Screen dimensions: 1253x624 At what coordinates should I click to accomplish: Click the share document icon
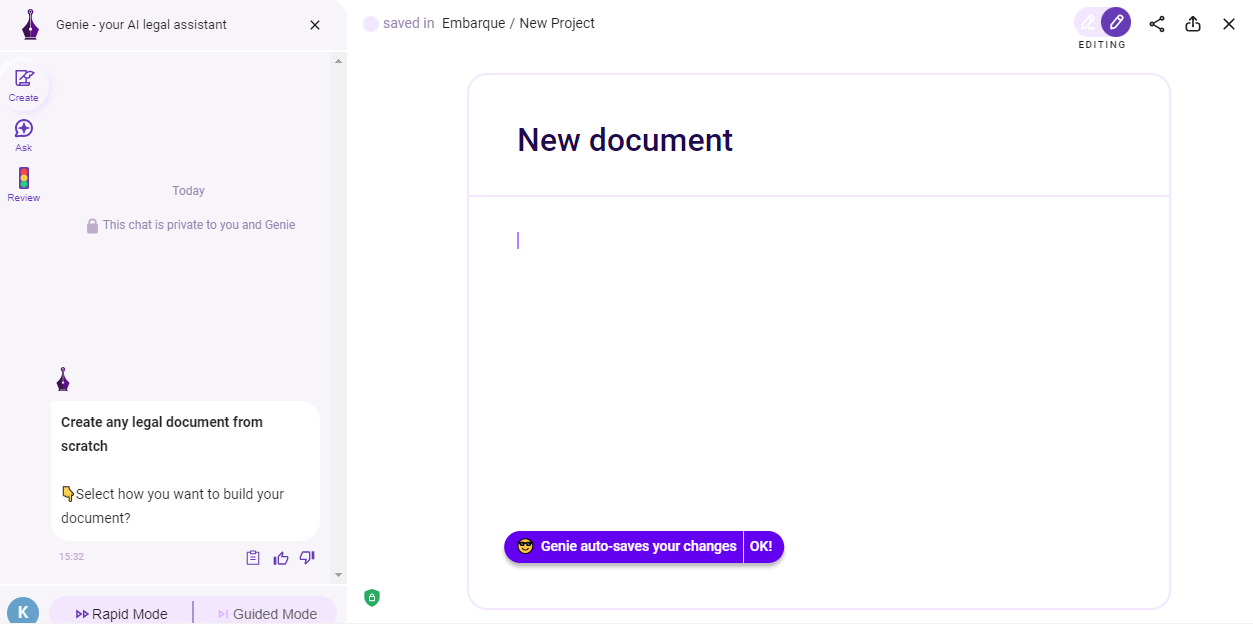pos(1157,24)
